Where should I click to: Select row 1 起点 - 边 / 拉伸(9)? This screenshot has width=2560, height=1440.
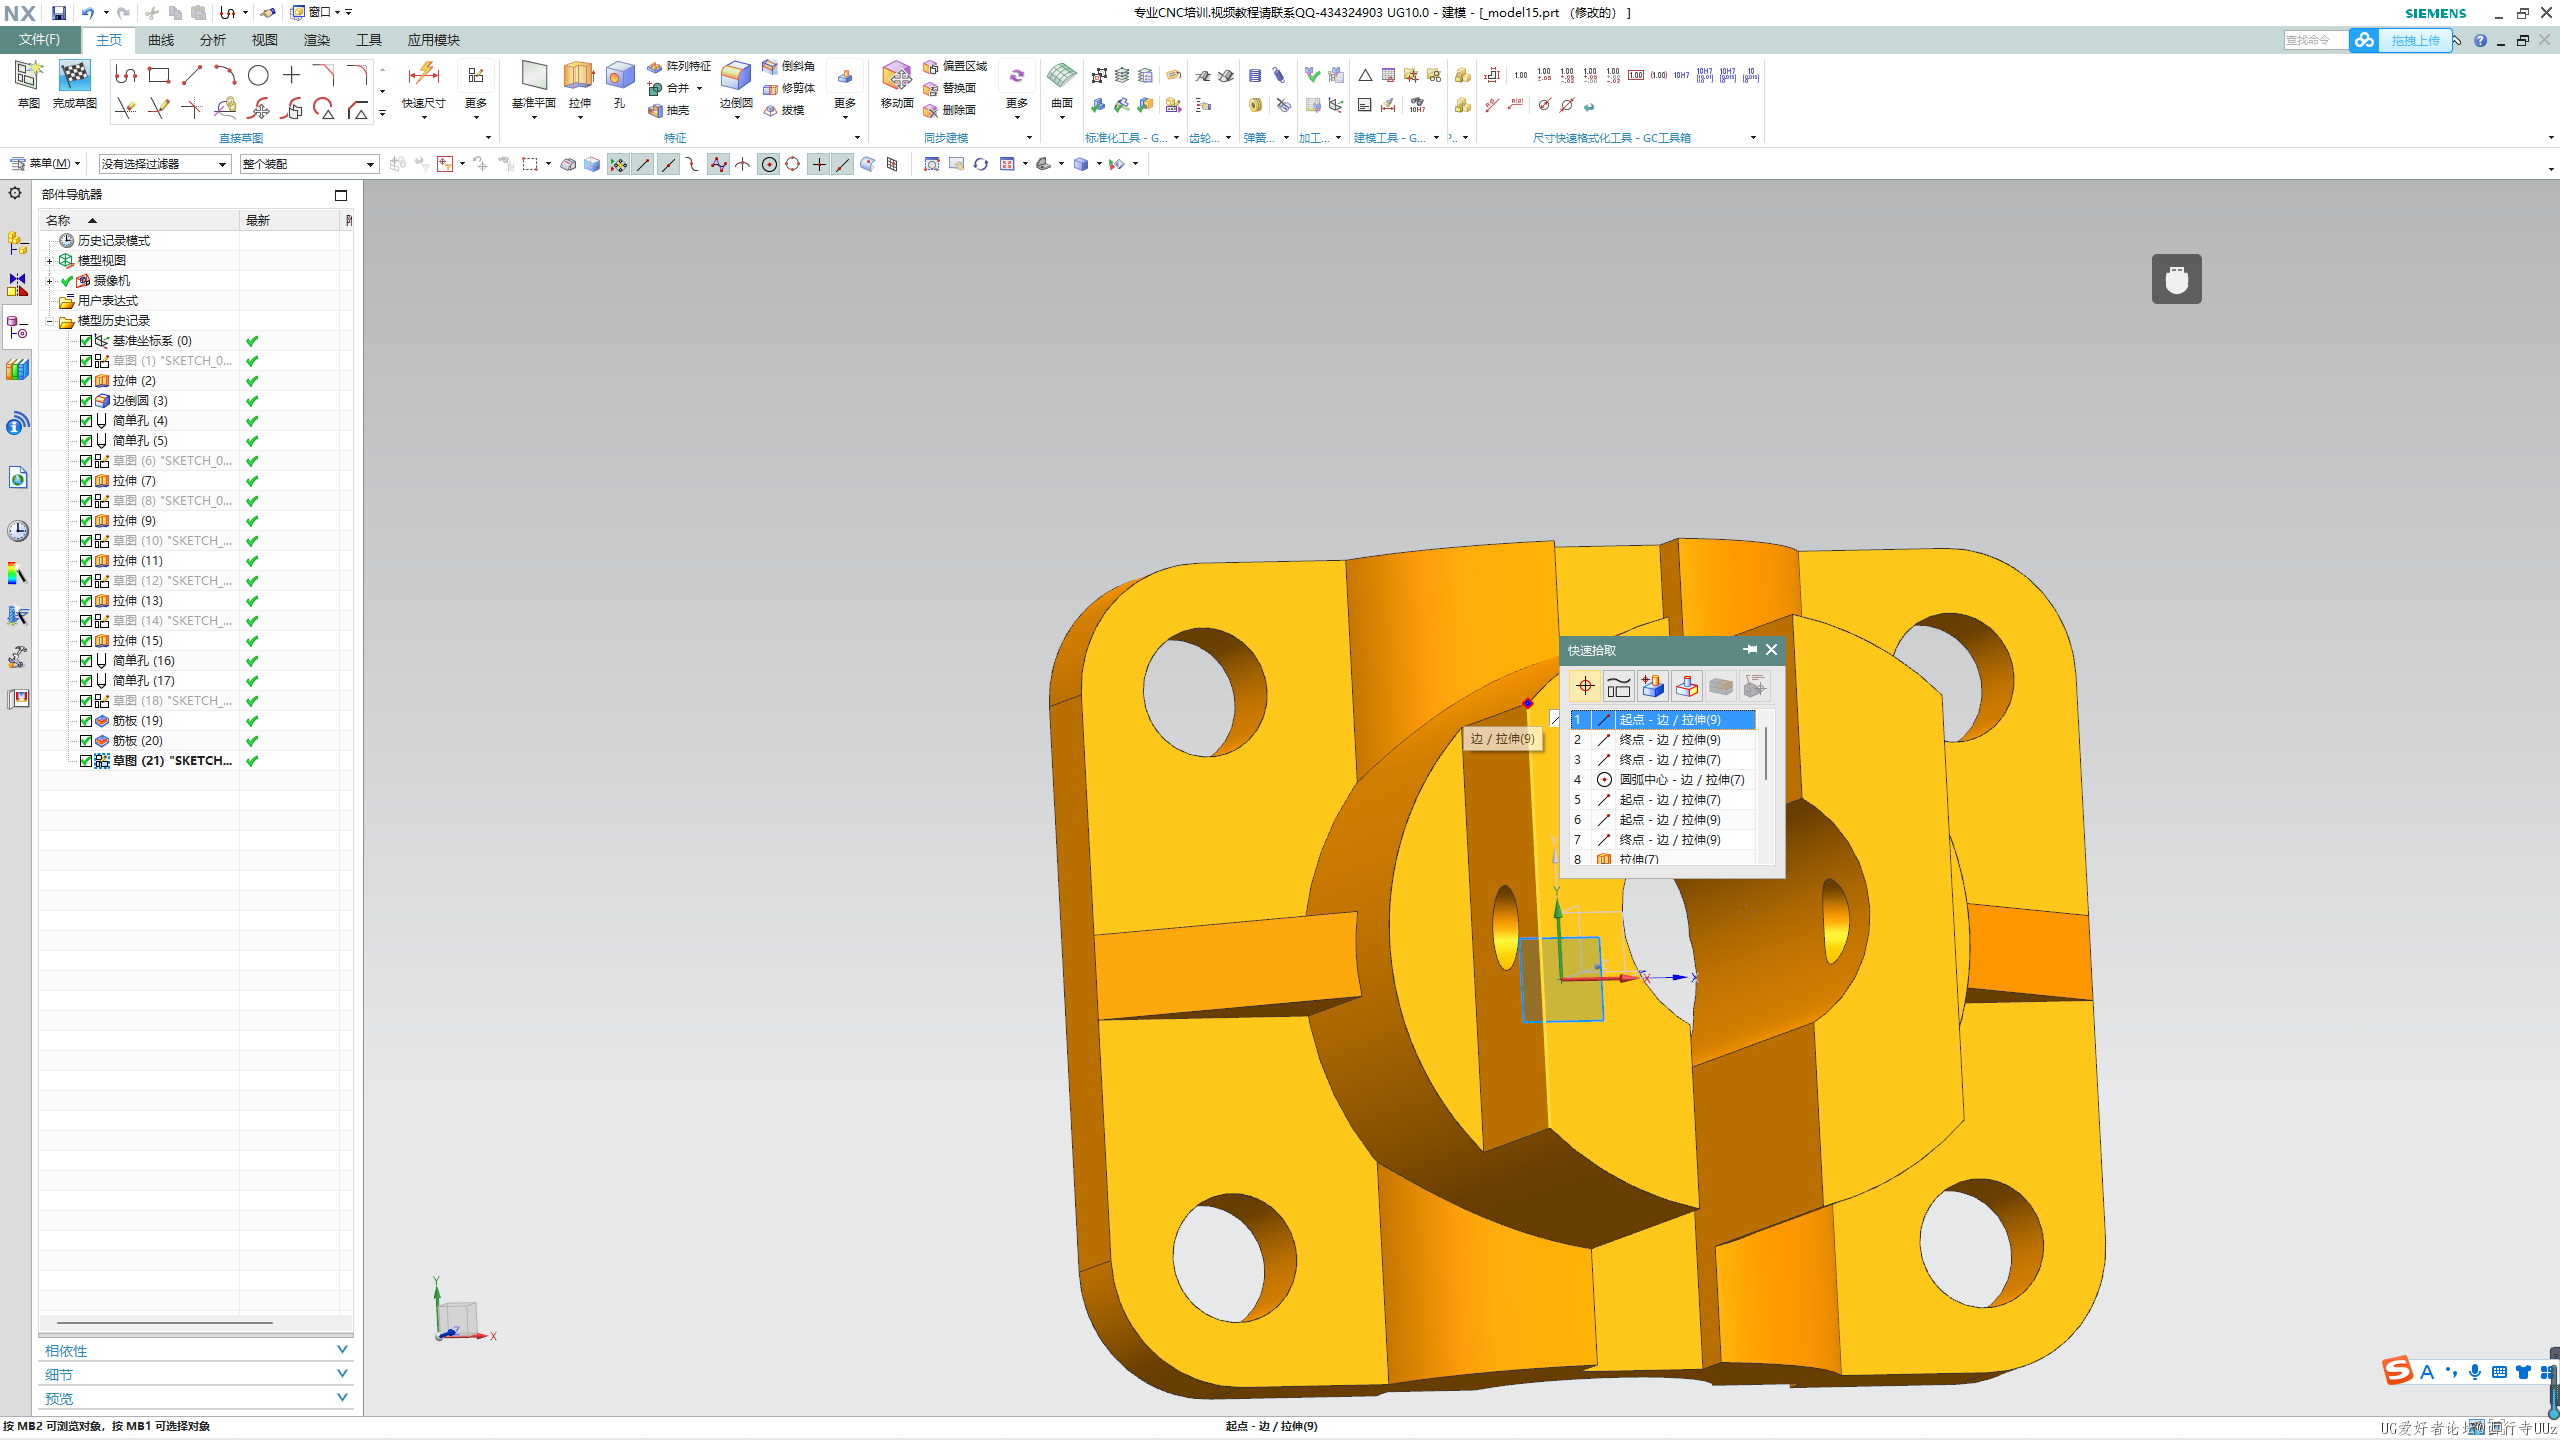pyautogui.click(x=1663, y=720)
